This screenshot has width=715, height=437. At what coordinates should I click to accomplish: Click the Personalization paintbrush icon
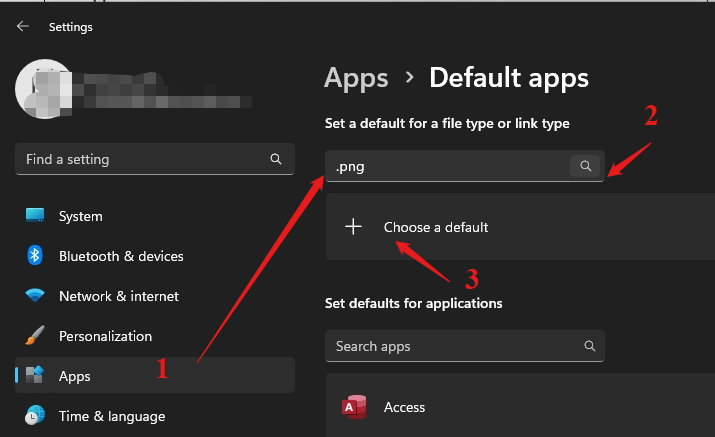[35, 335]
